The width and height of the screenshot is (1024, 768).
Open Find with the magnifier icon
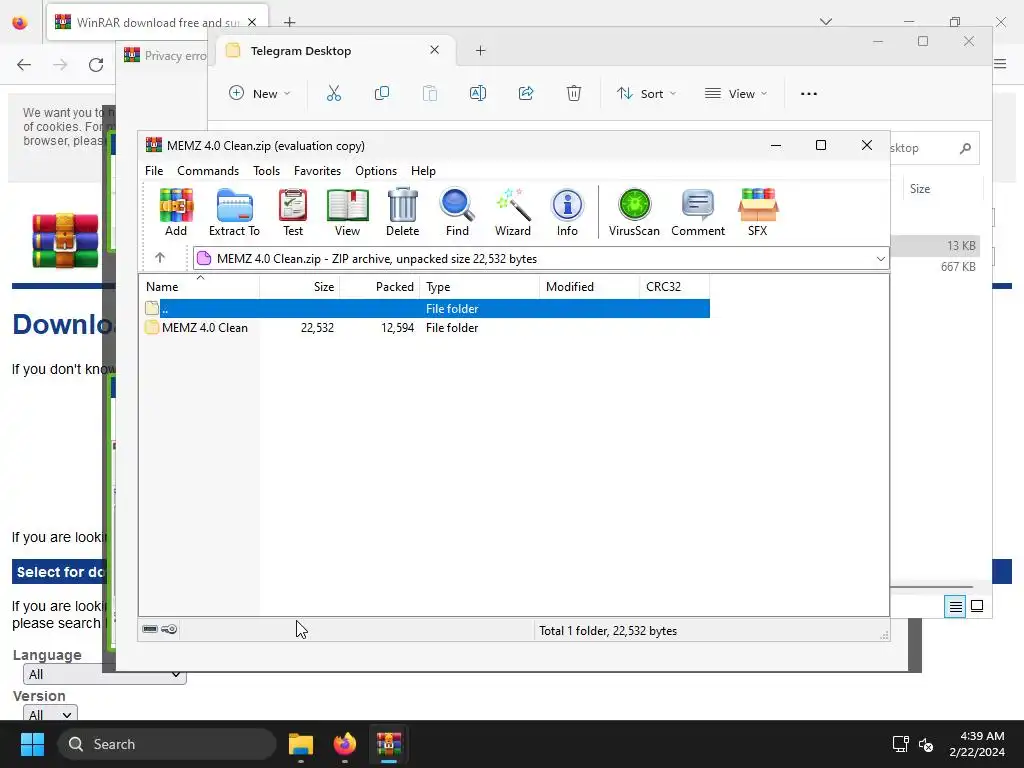457,212
